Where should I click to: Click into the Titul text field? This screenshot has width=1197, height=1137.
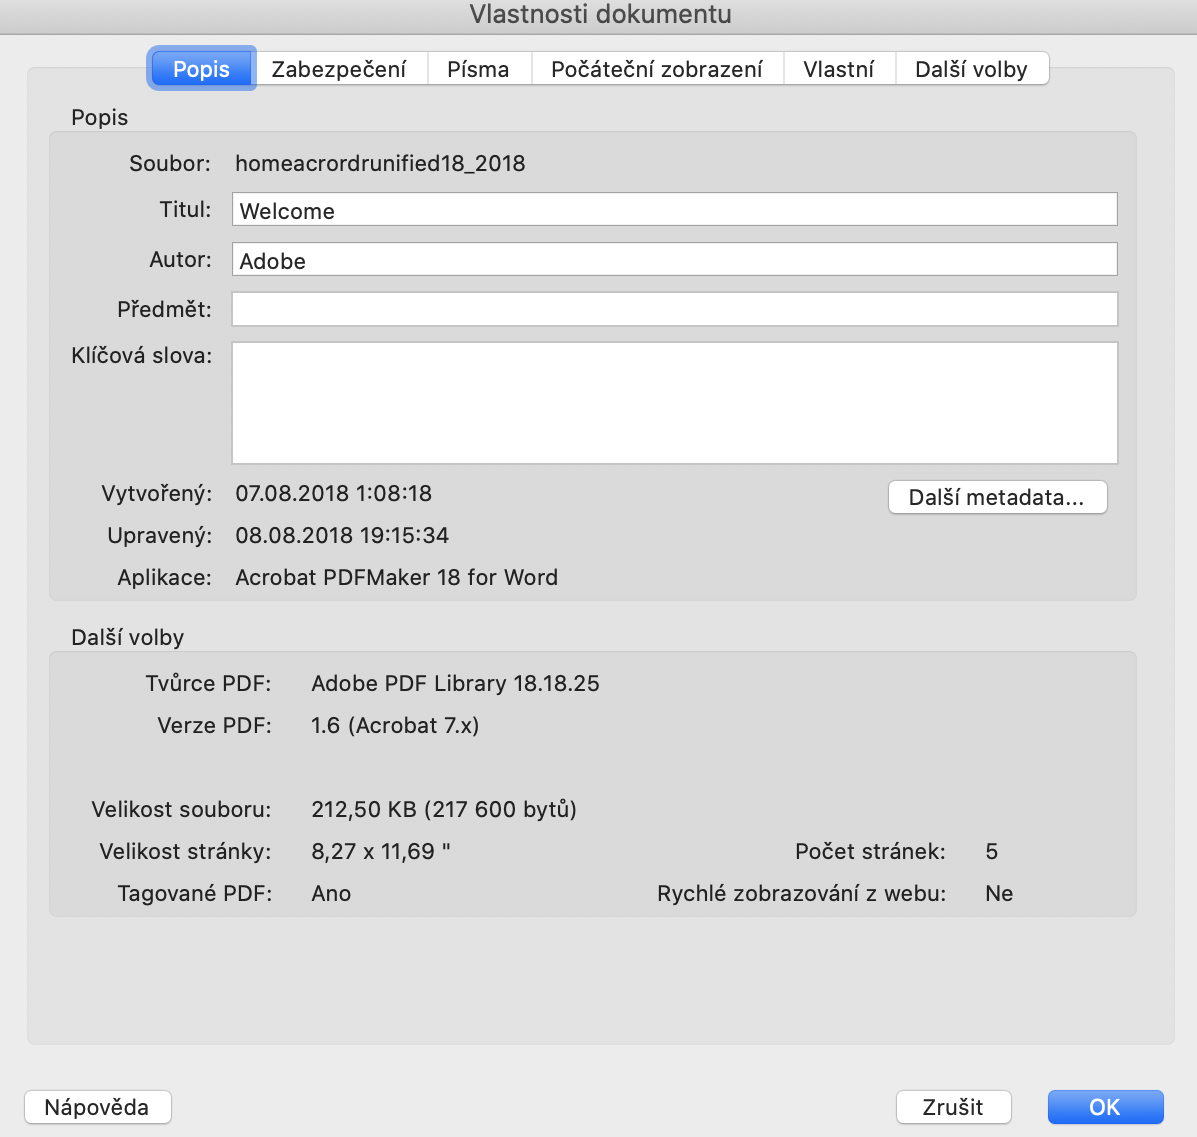674,210
